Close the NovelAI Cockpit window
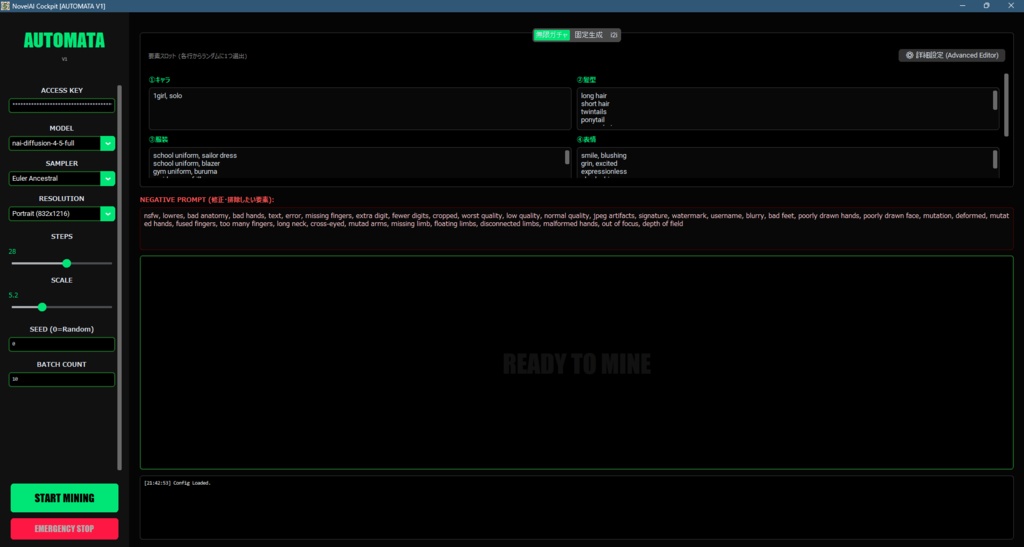 click(x=1011, y=6)
